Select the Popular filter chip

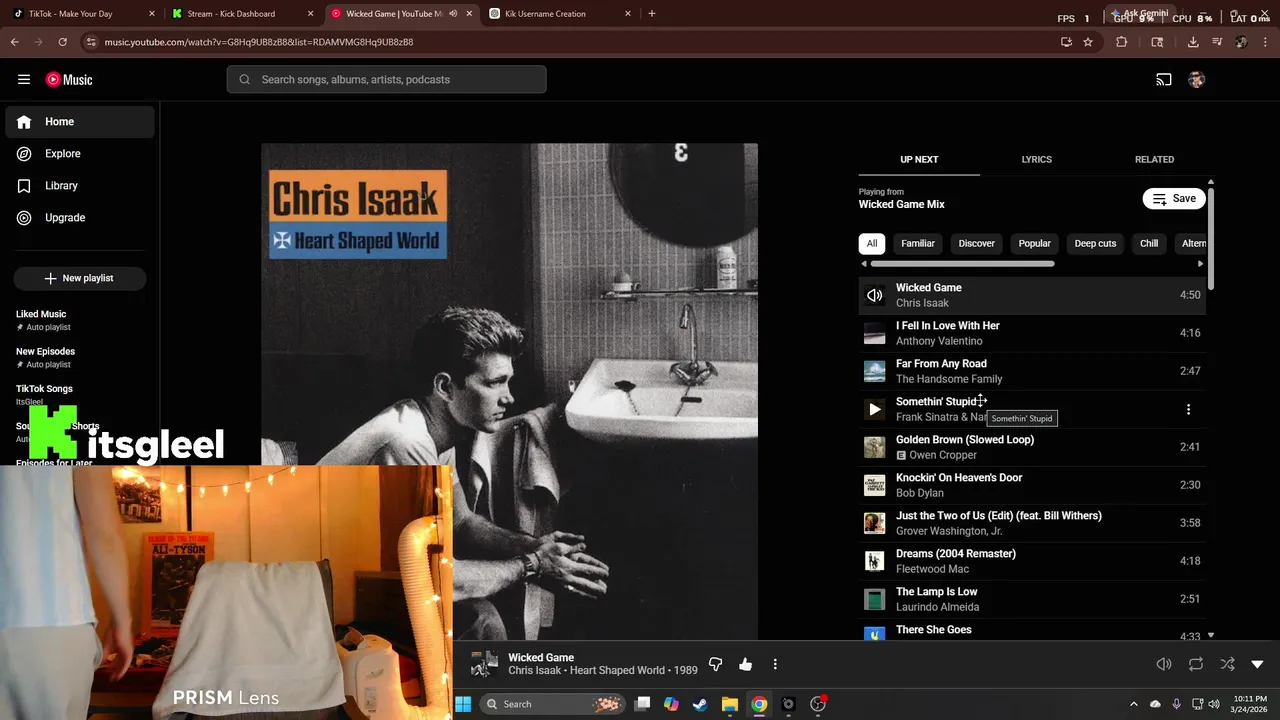pyautogui.click(x=1034, y=243)
